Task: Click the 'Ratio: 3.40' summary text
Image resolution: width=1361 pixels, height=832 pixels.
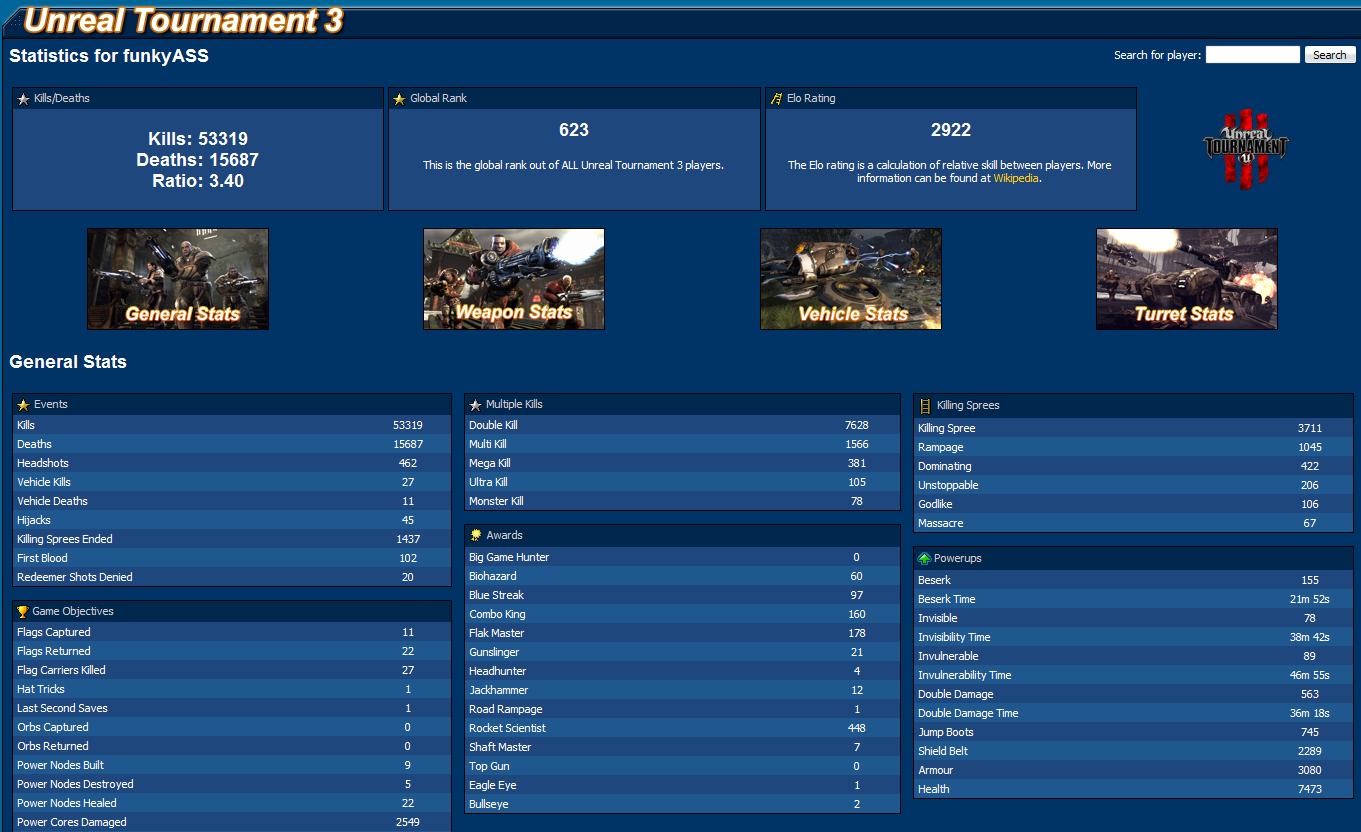Action: click(198, 181)
